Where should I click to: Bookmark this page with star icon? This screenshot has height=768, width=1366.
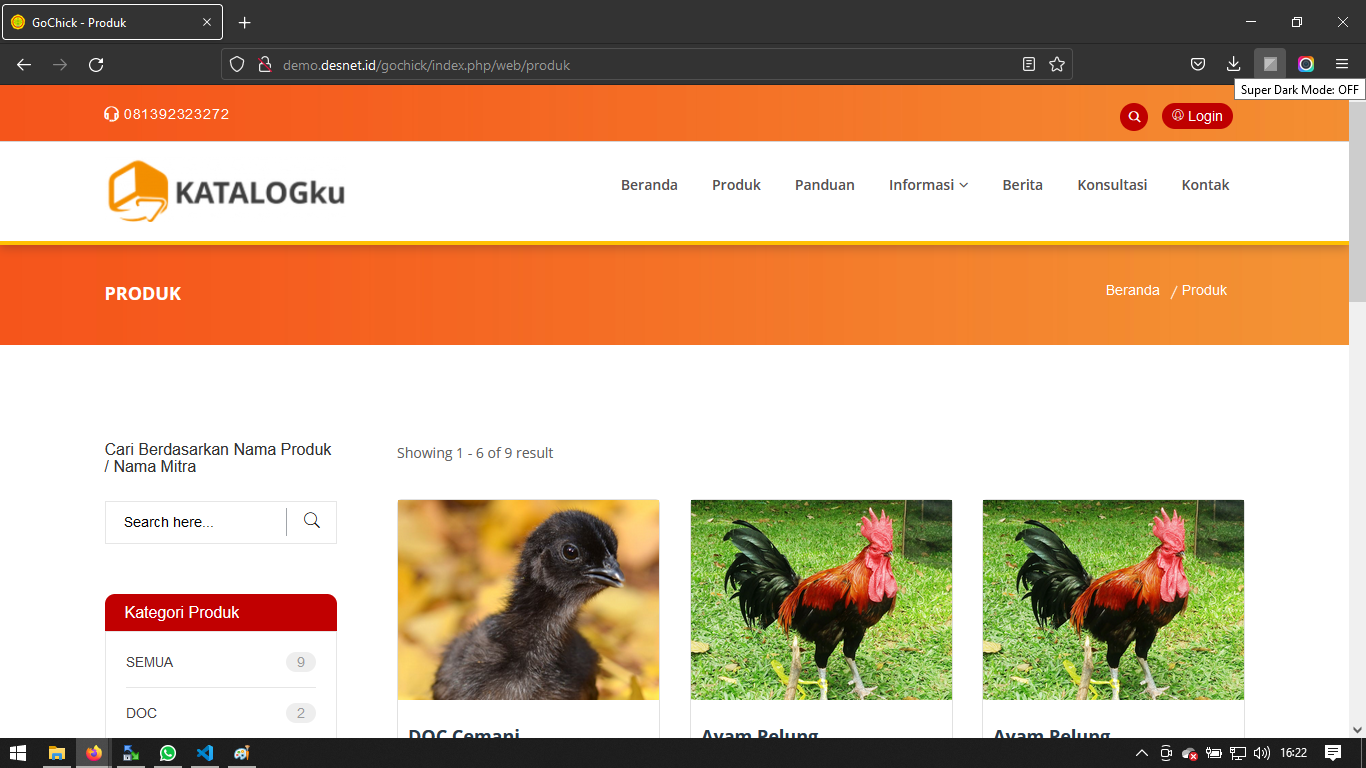(x=1057, y=64)
